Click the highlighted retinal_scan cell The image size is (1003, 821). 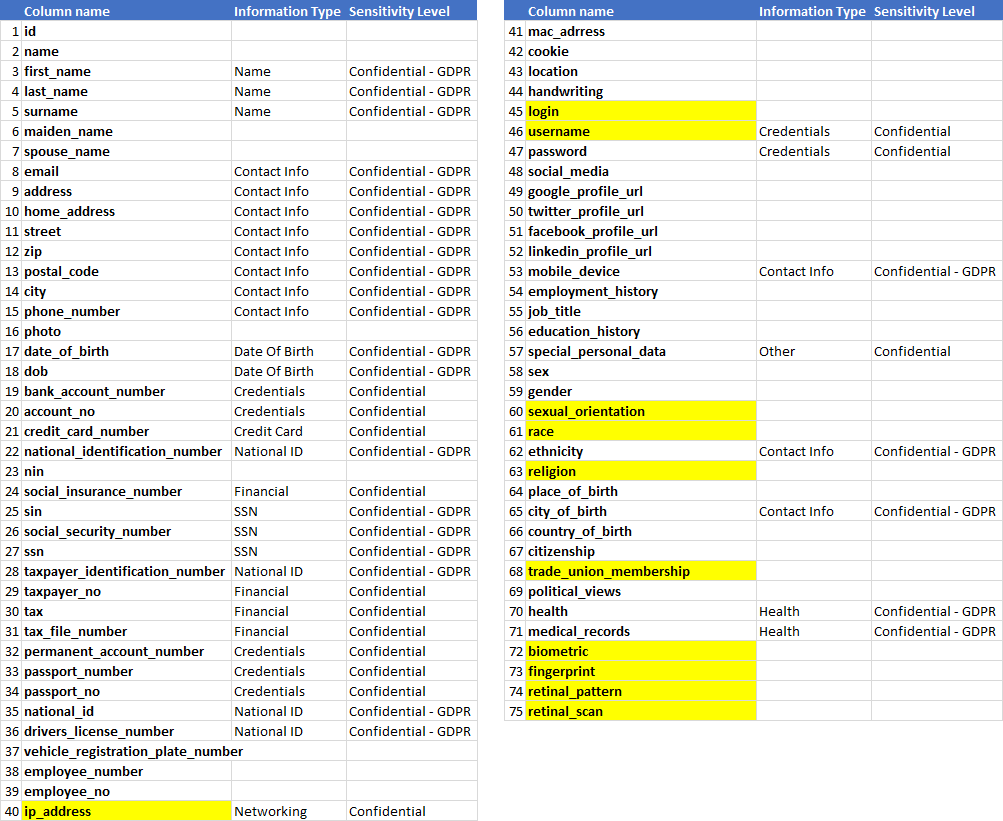[x=640, y=711]
